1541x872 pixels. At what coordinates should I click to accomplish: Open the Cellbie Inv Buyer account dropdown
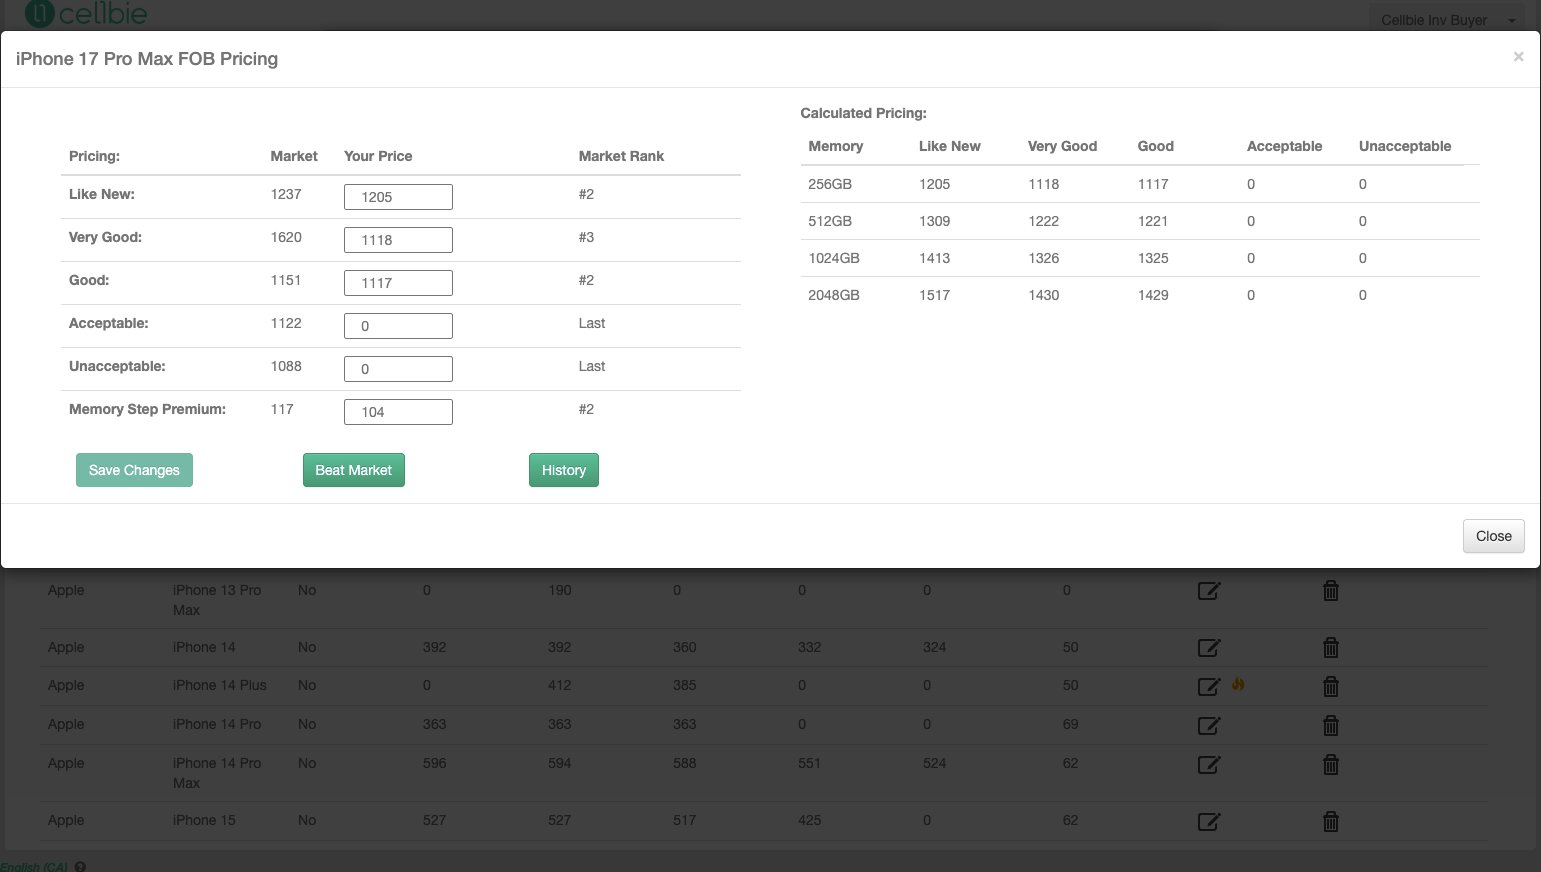[x=1448, y=20]
